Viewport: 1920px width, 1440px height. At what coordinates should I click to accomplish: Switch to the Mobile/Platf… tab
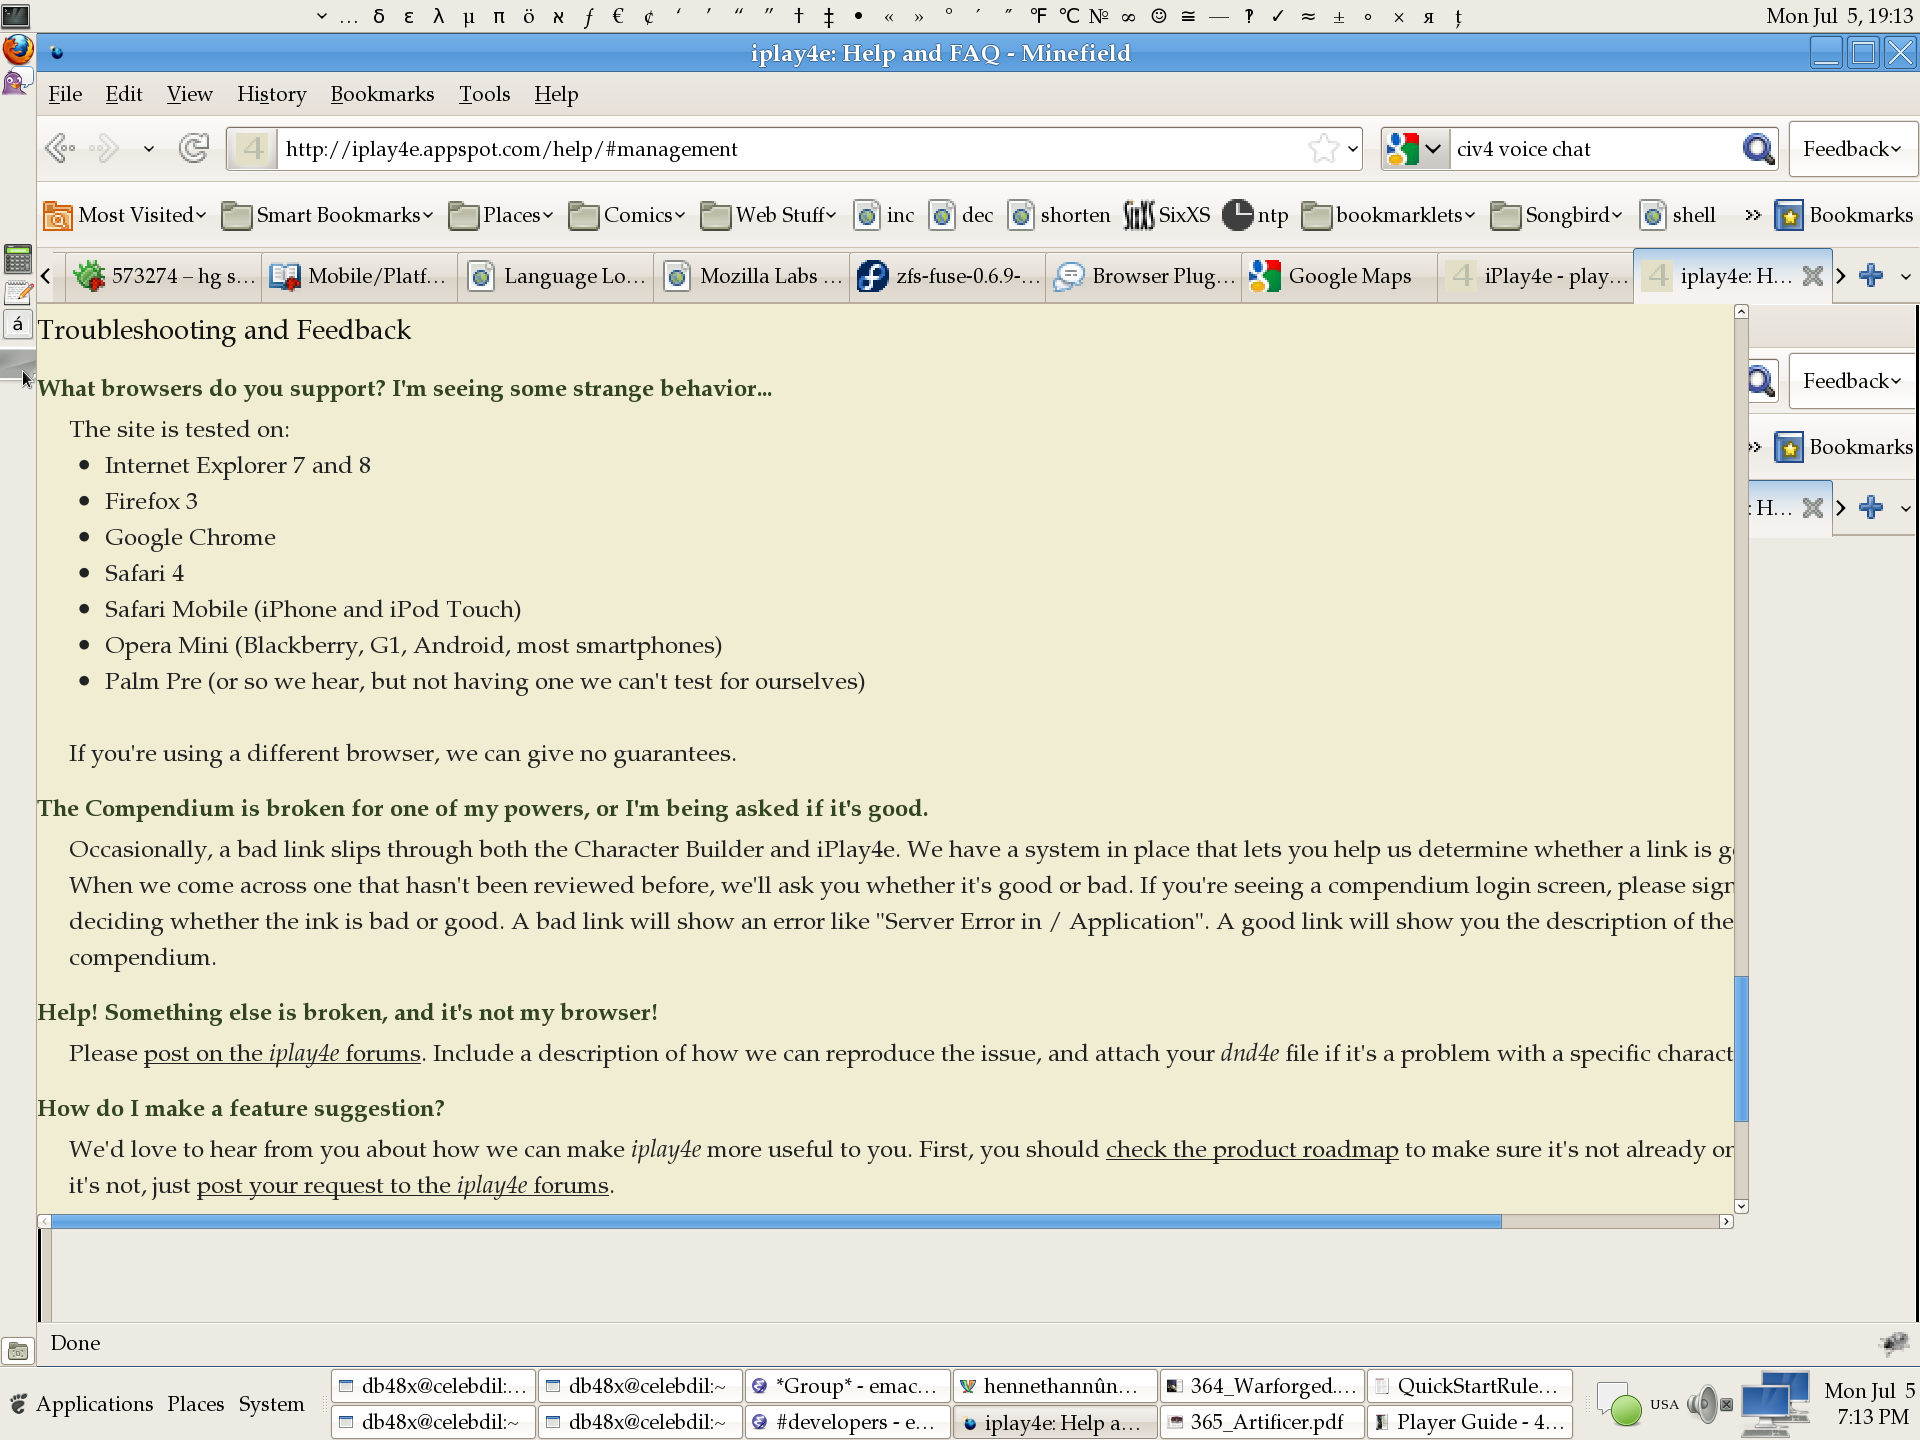click(x=360, y=276)
